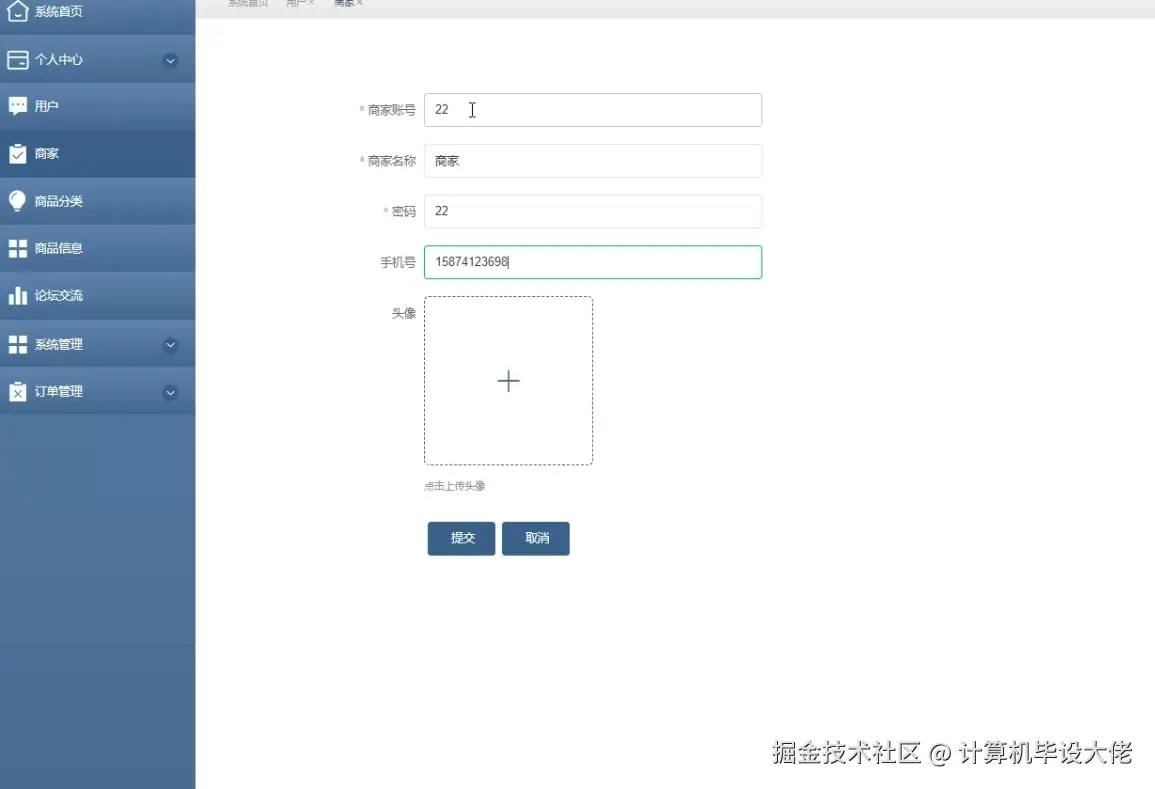
Task: Expand the 订单管理 sidebar section
Action: (x=170, y=390)
